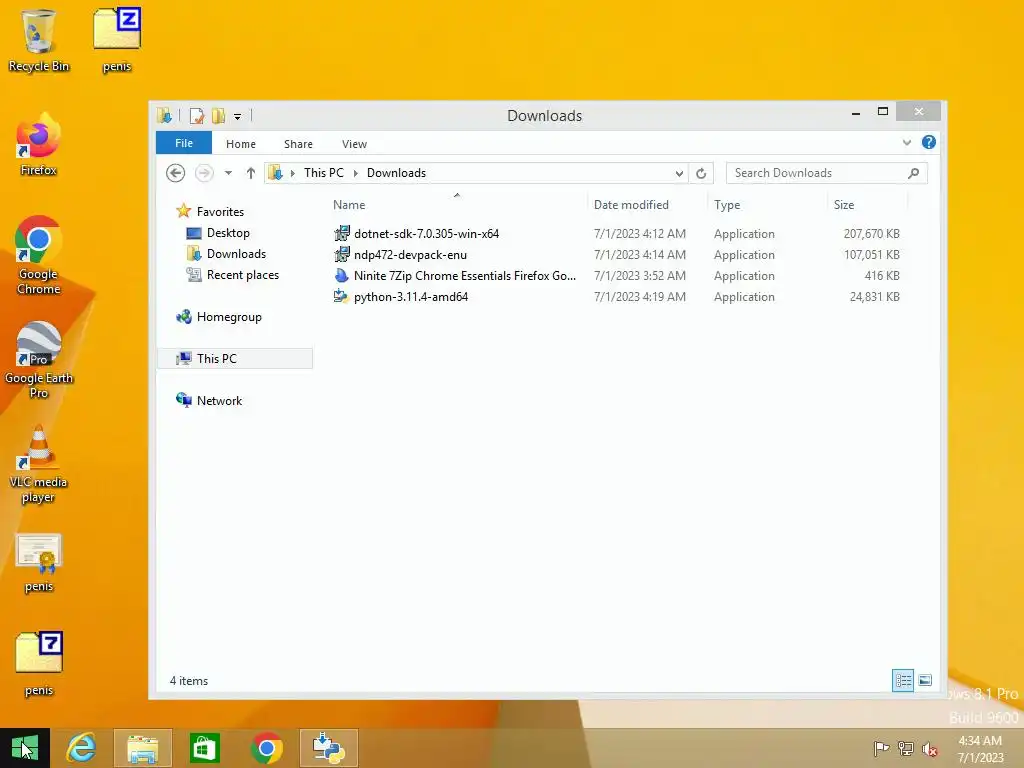Select the Z archive icon beside Recycle Bin
This screenshot has width=1024, height=768.
point(117,39)
